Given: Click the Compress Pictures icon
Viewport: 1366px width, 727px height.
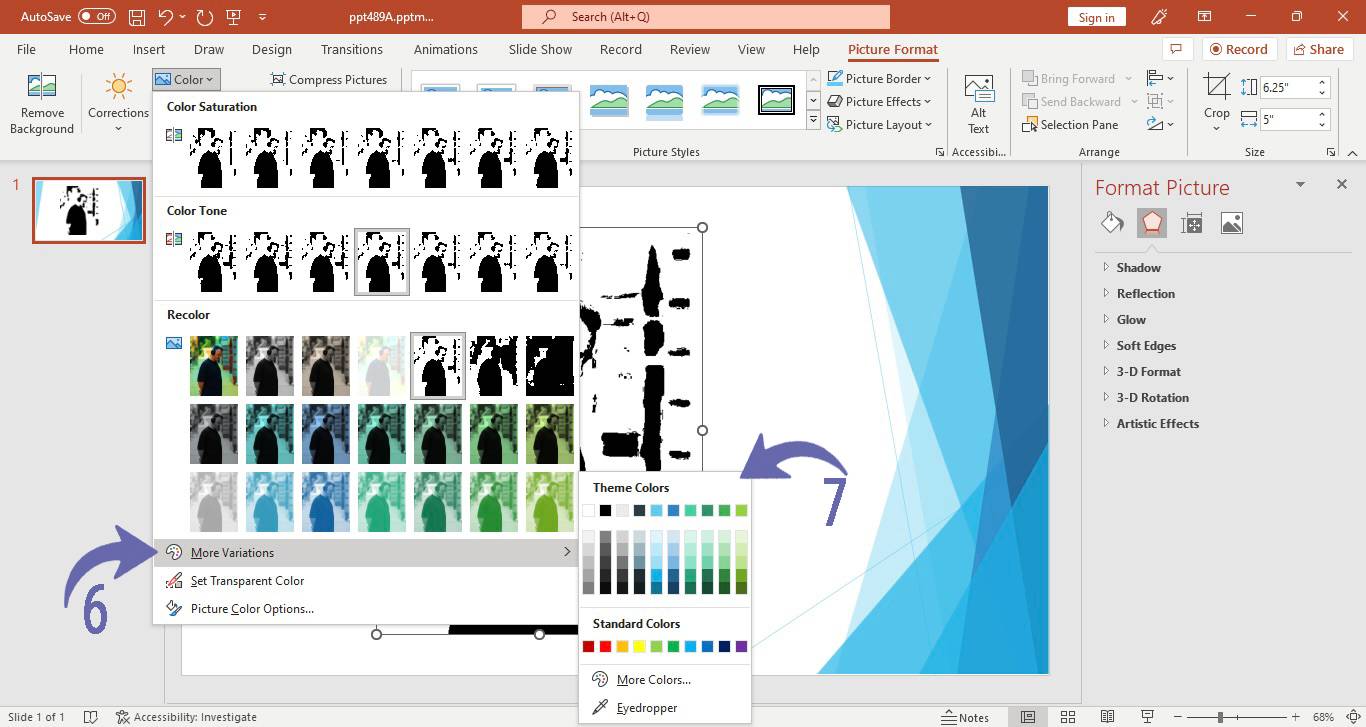Looking at the screenshot, I should tap(278, 79).
